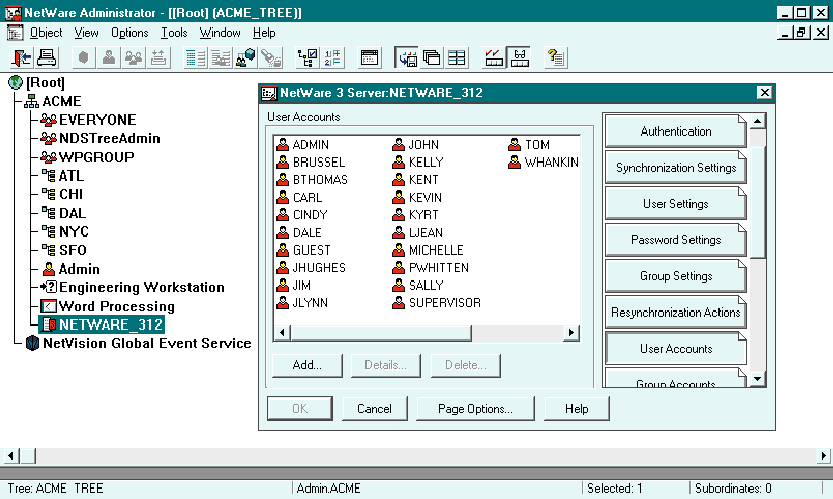Click the Set Context tree toolbar icon

point(308,57)
